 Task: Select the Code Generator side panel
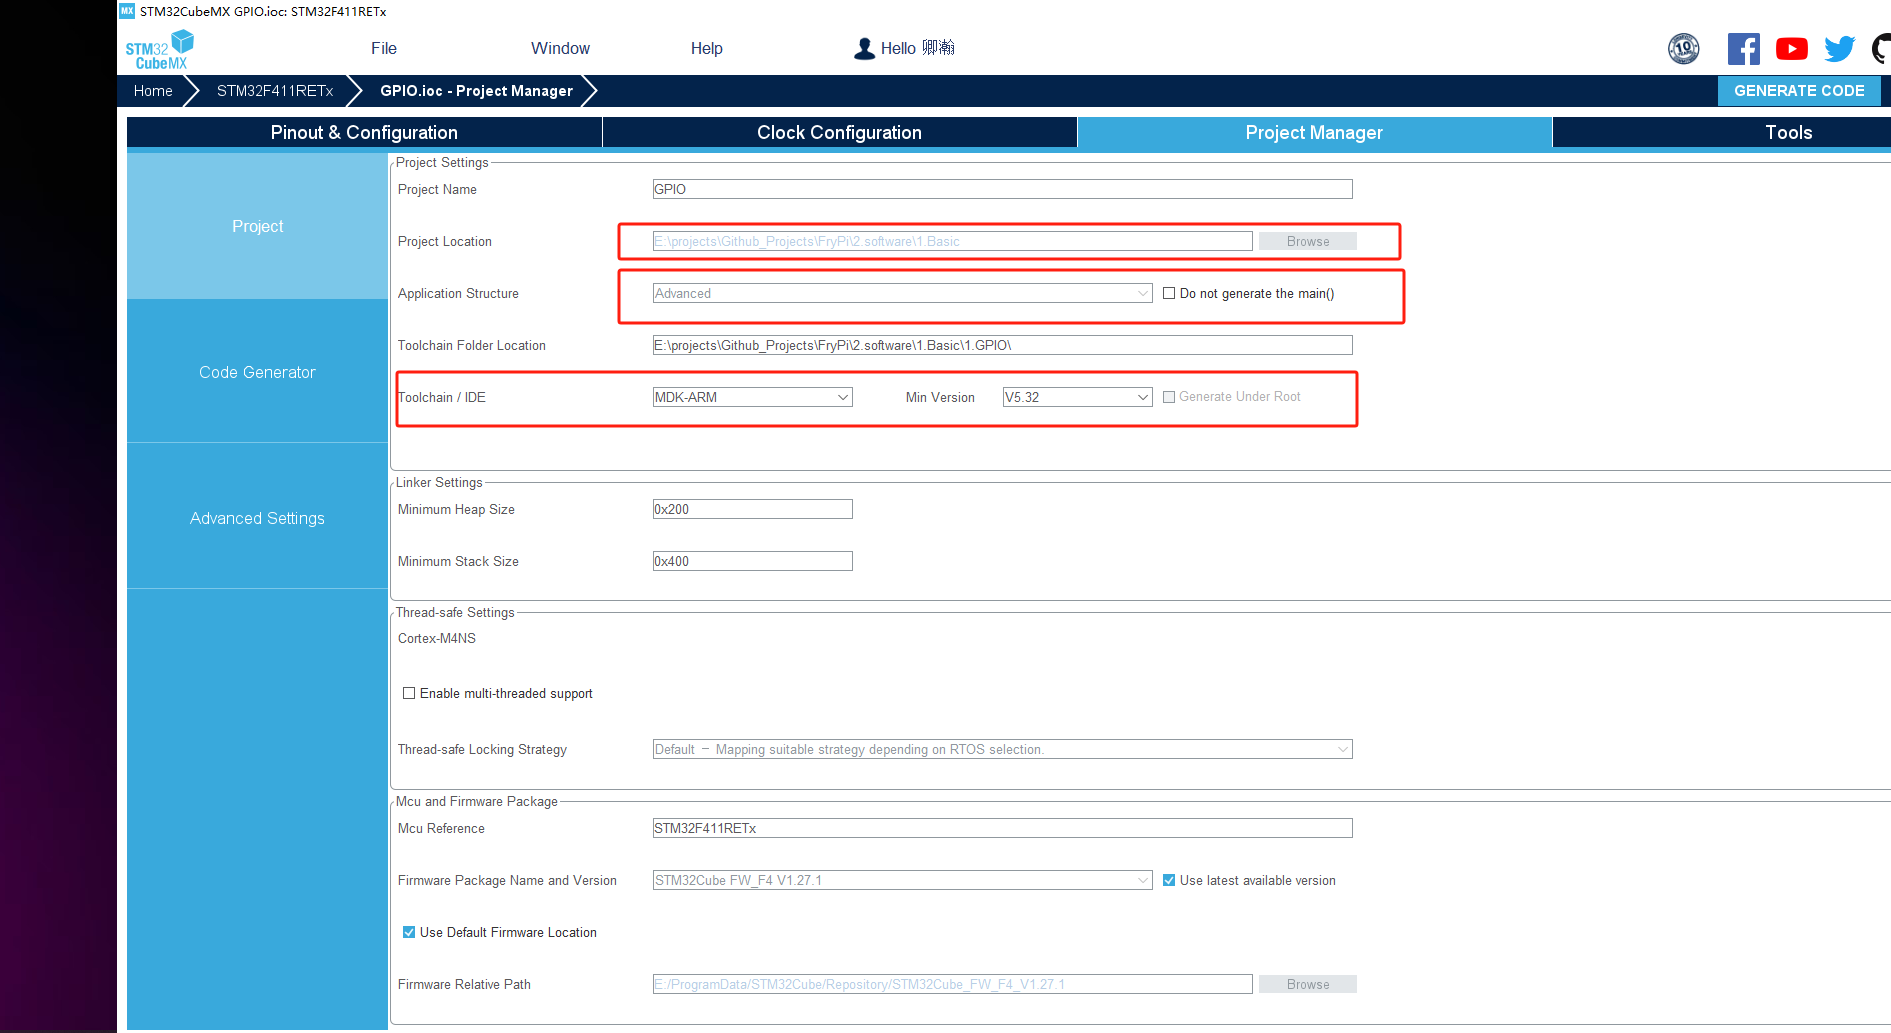coord(257,372)
